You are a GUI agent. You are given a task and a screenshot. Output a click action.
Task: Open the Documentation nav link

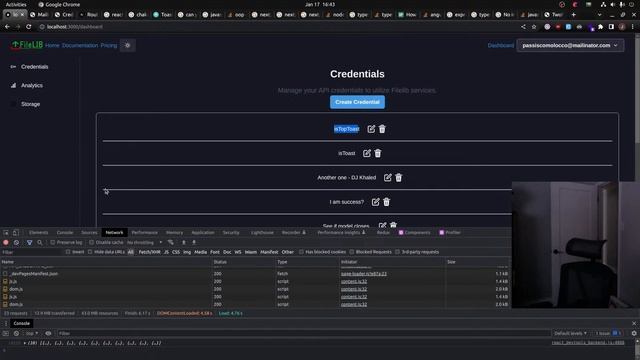(x=80, y=45)
